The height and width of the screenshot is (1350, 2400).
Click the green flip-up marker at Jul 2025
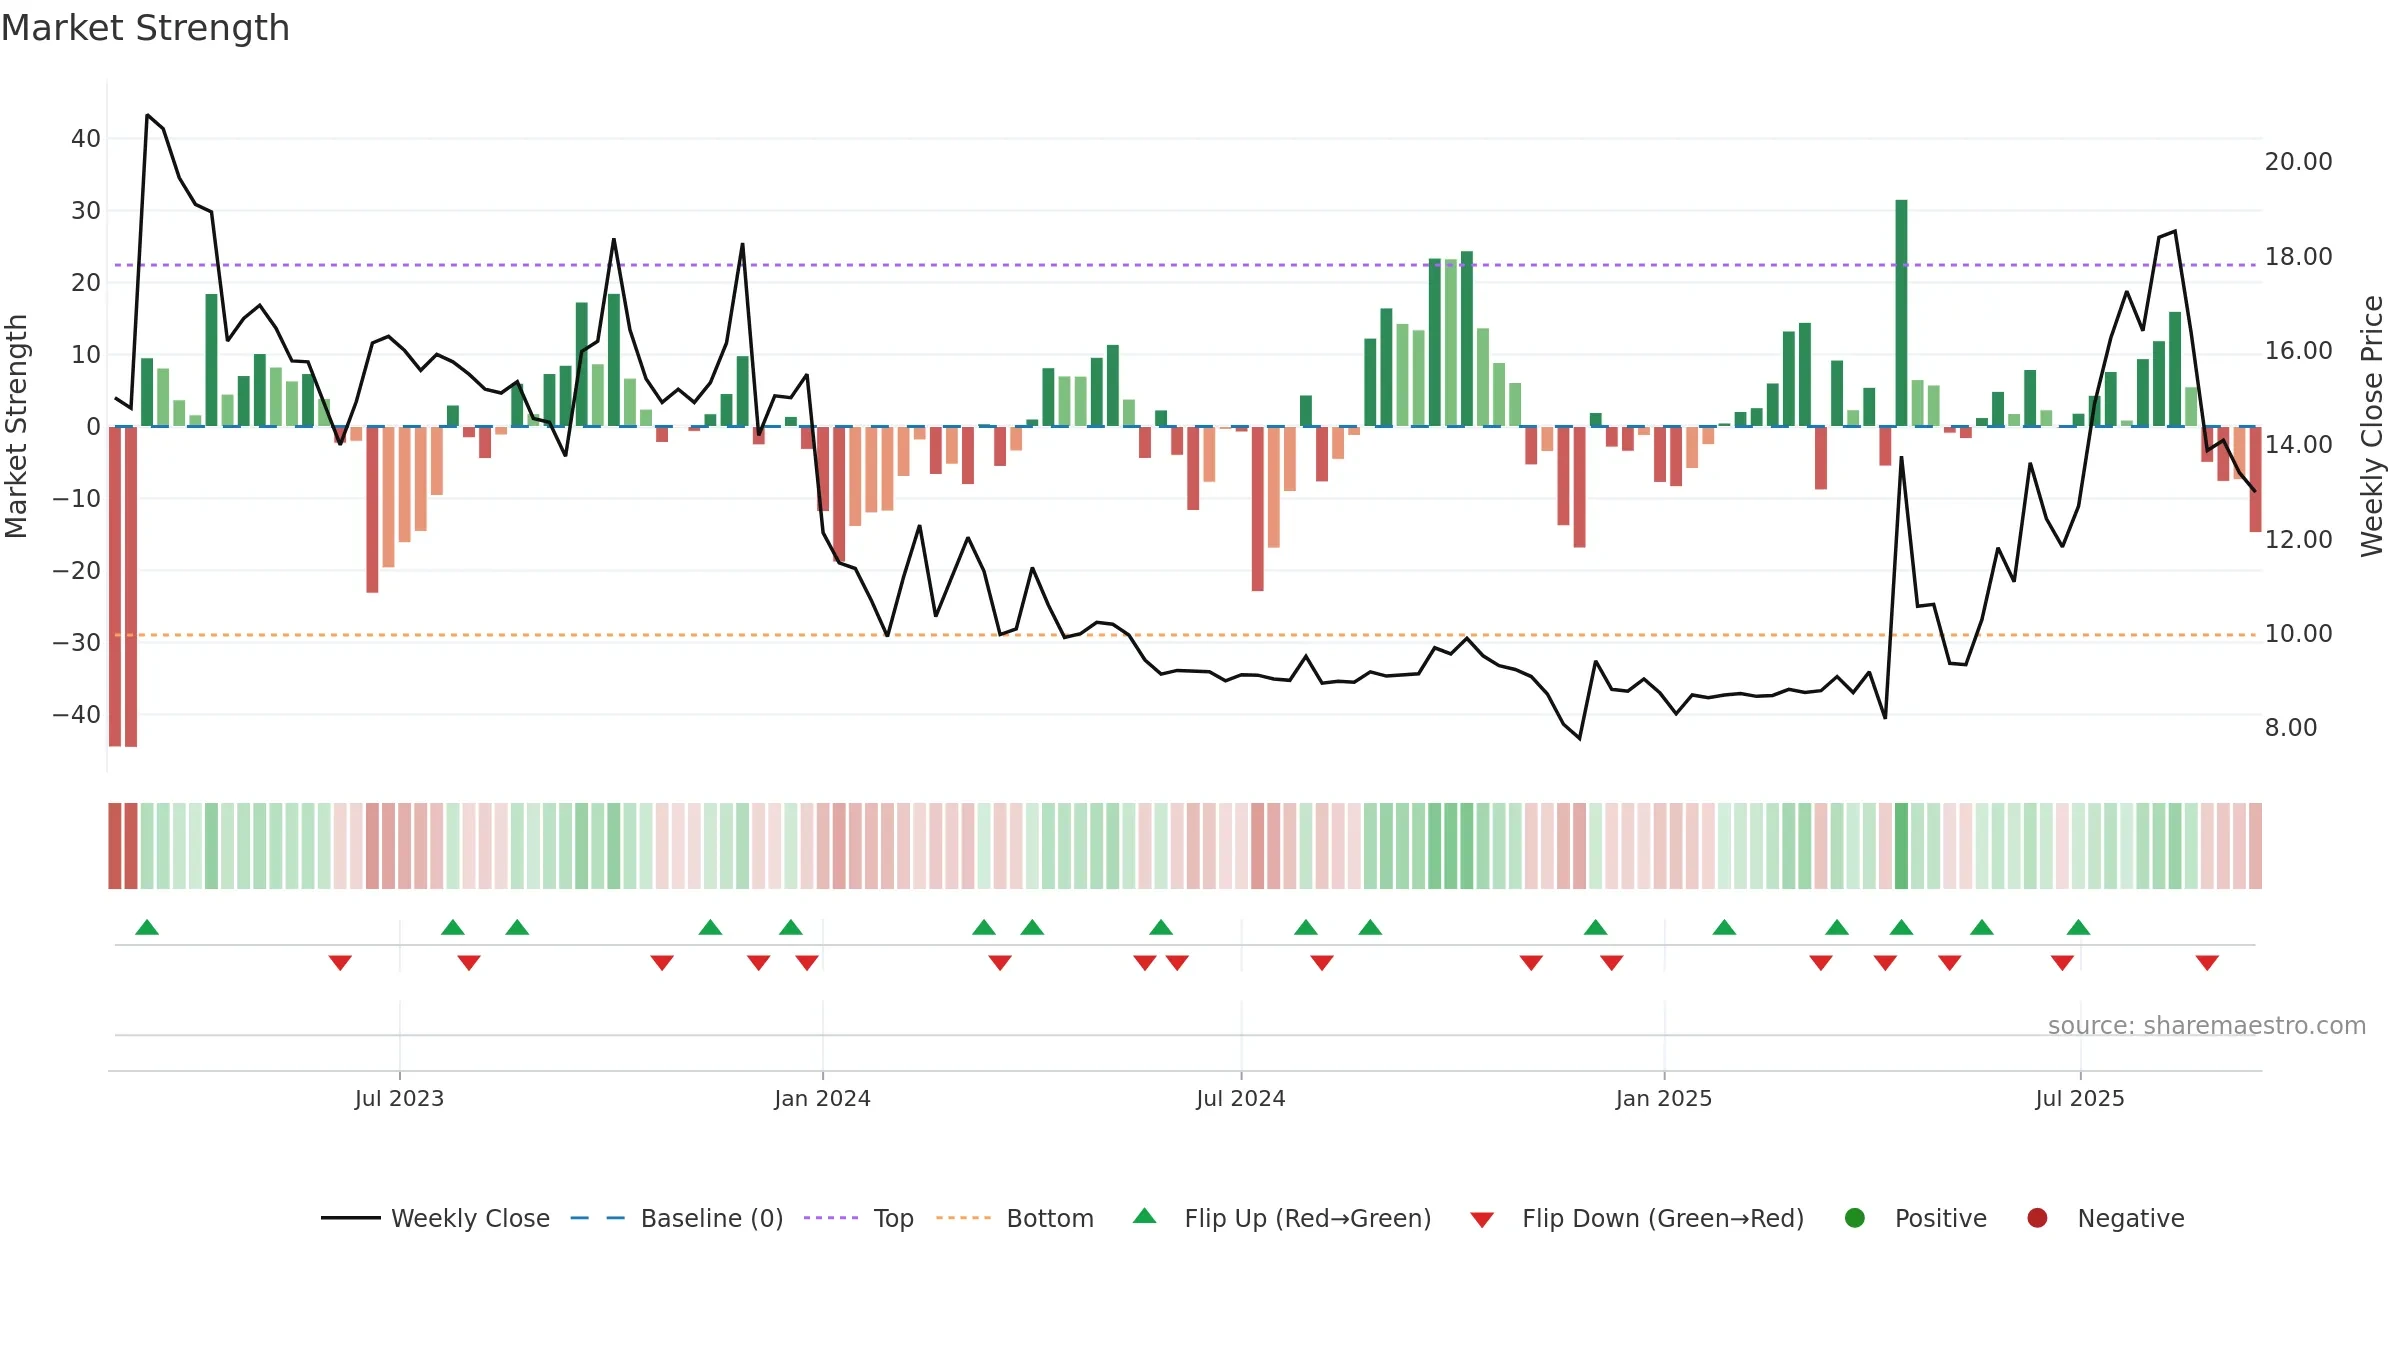pyautogui.click(x=2078, y=927)
